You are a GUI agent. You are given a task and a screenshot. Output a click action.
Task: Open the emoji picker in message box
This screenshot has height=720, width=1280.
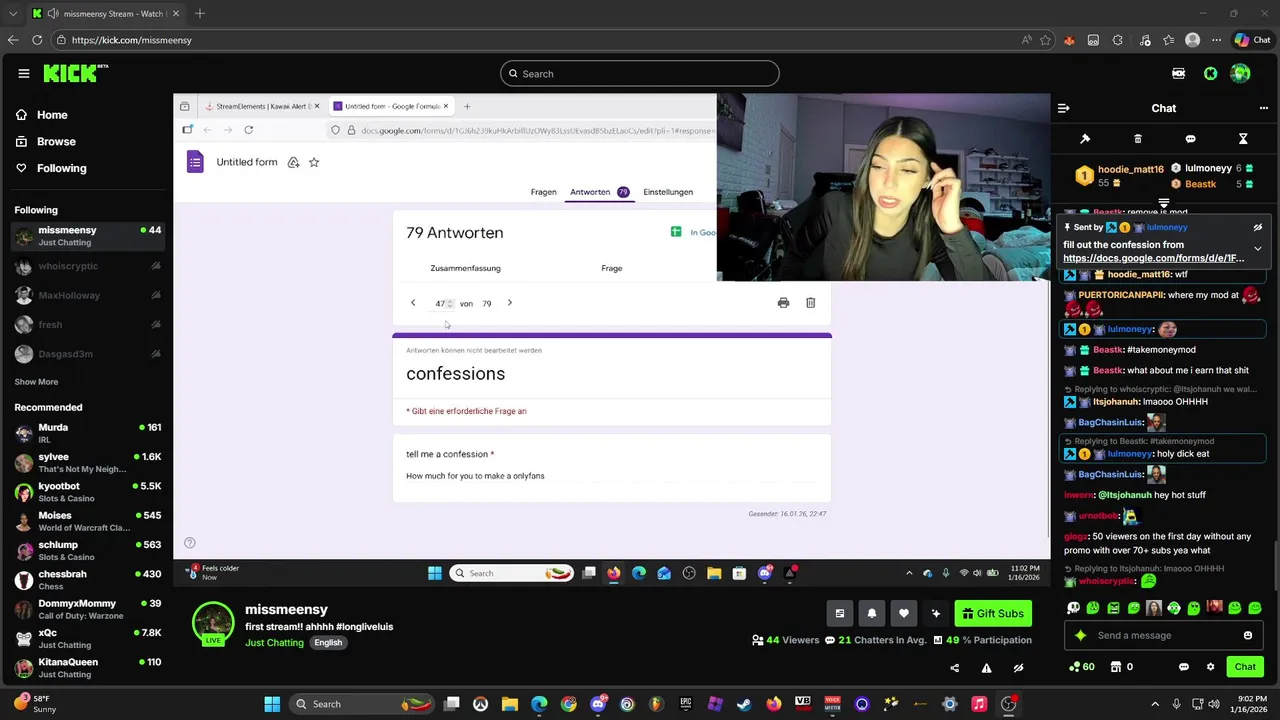1248,635
